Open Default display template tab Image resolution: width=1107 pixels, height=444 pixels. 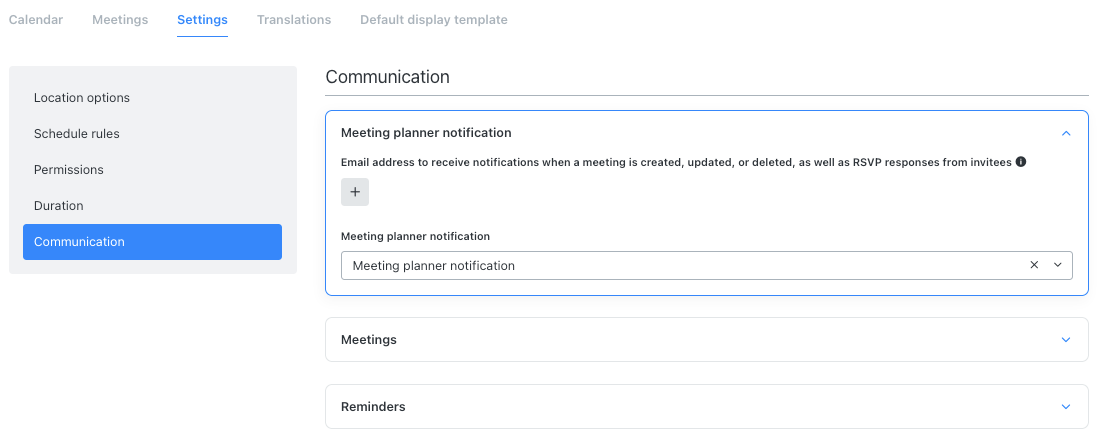[433, 20]
